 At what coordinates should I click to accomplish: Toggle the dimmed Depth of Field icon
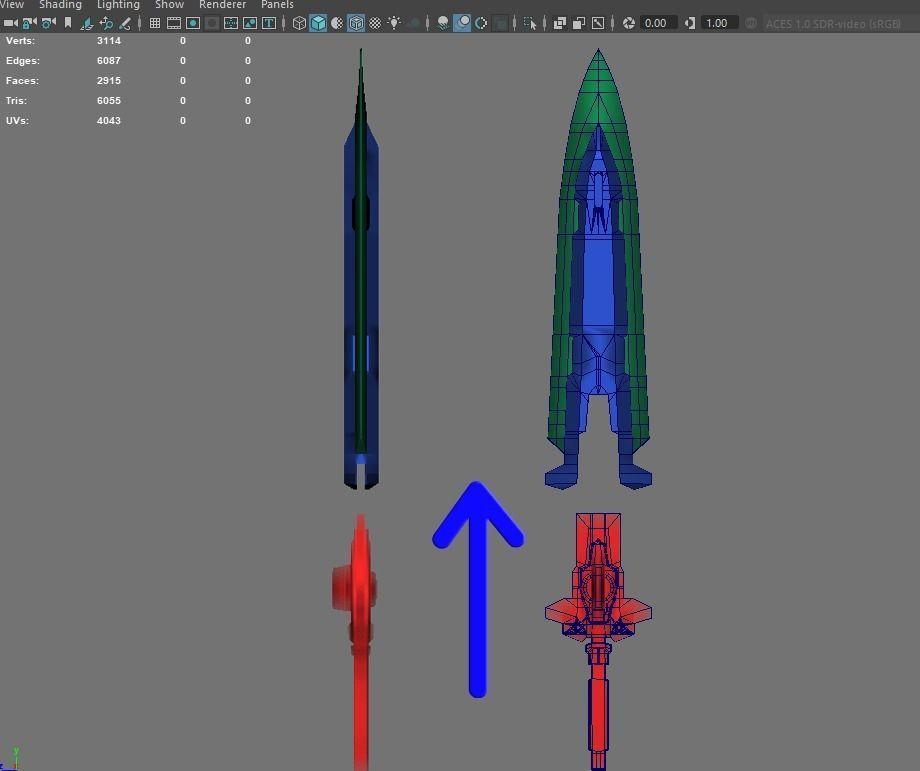pos(500,23)
